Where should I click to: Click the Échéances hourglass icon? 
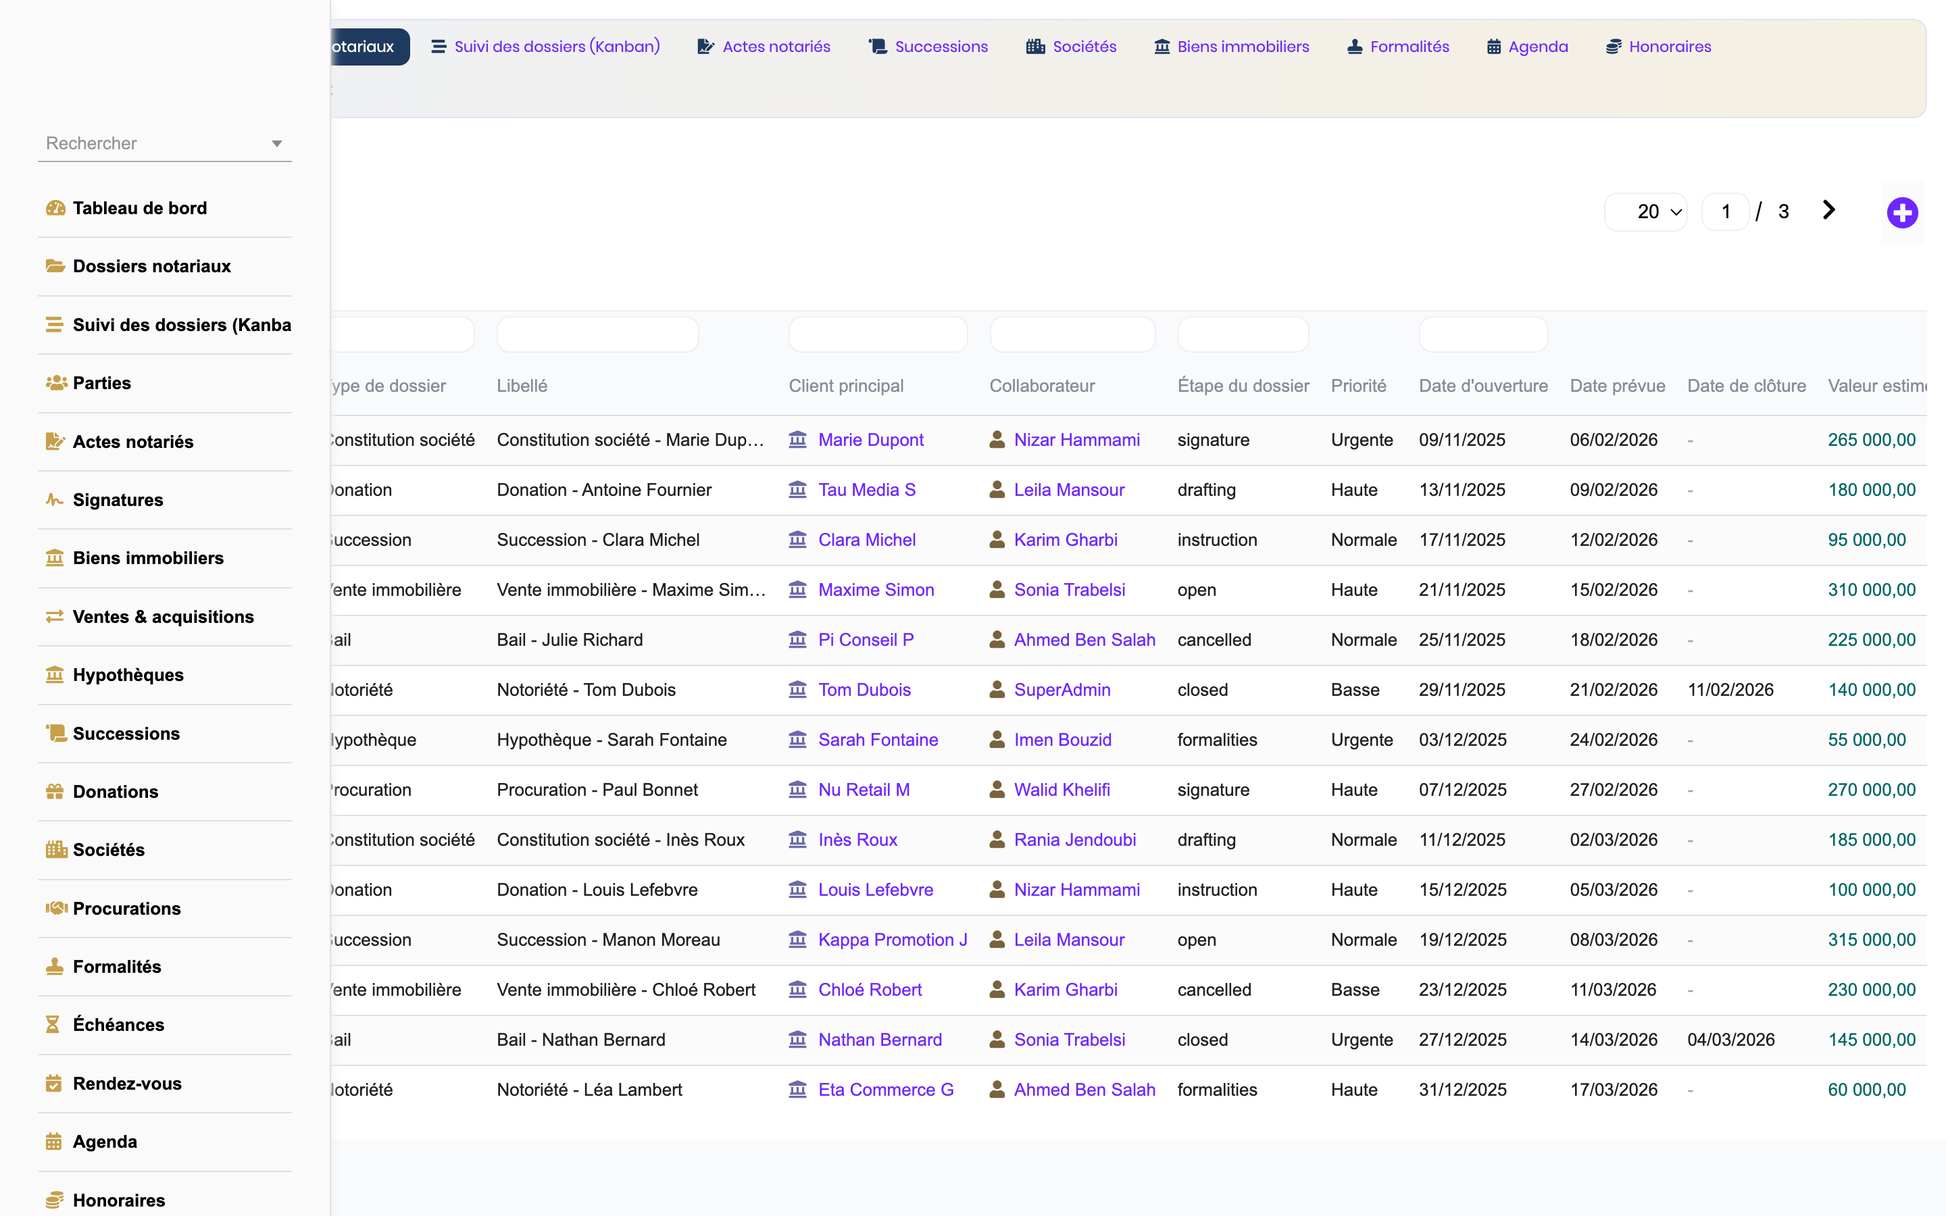[53, 1024]
